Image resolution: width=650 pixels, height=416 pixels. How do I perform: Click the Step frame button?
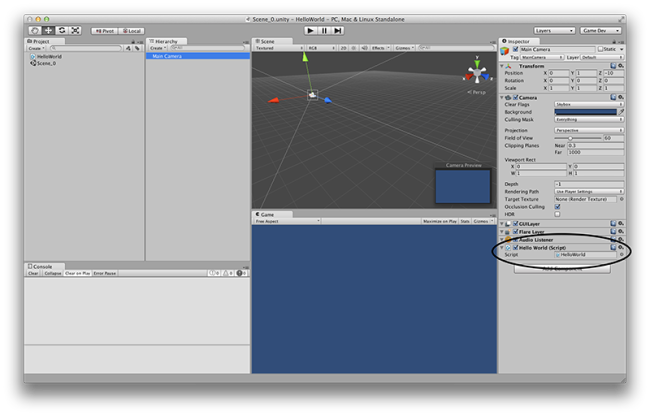(x=338, y=30)
